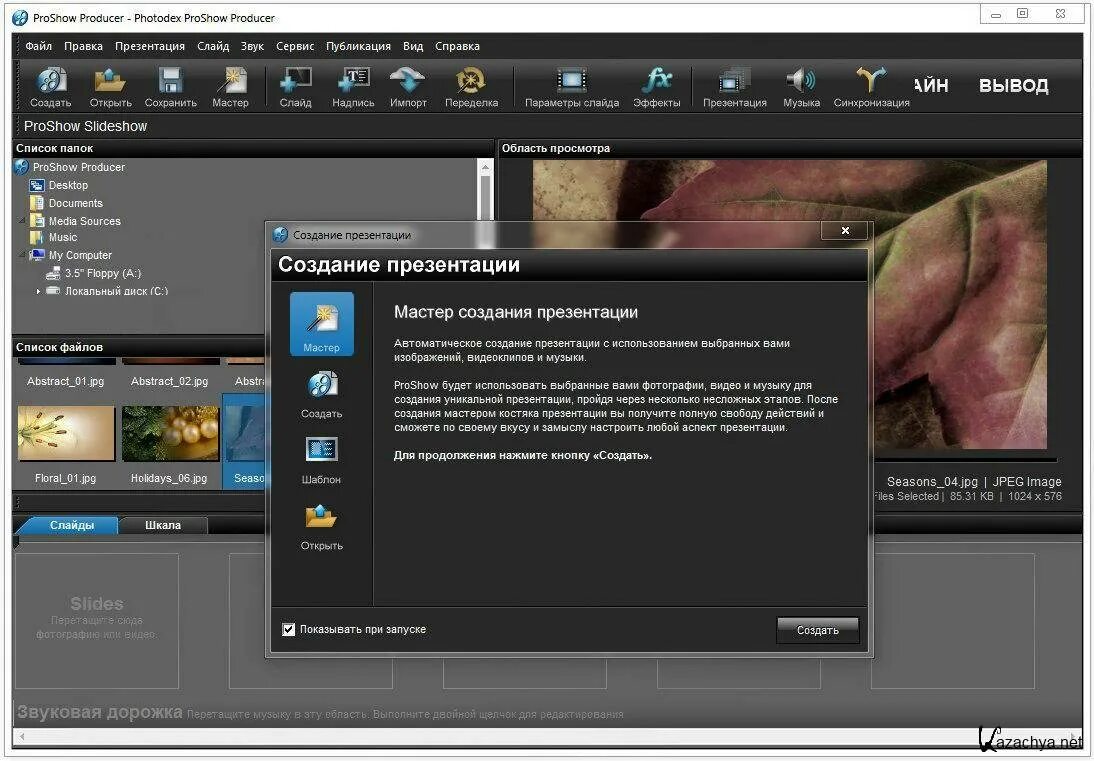Screen dimensions: 1094x761
Task: Launch the Мастер wizard from the toolbar
Action: tap(230, 87)
